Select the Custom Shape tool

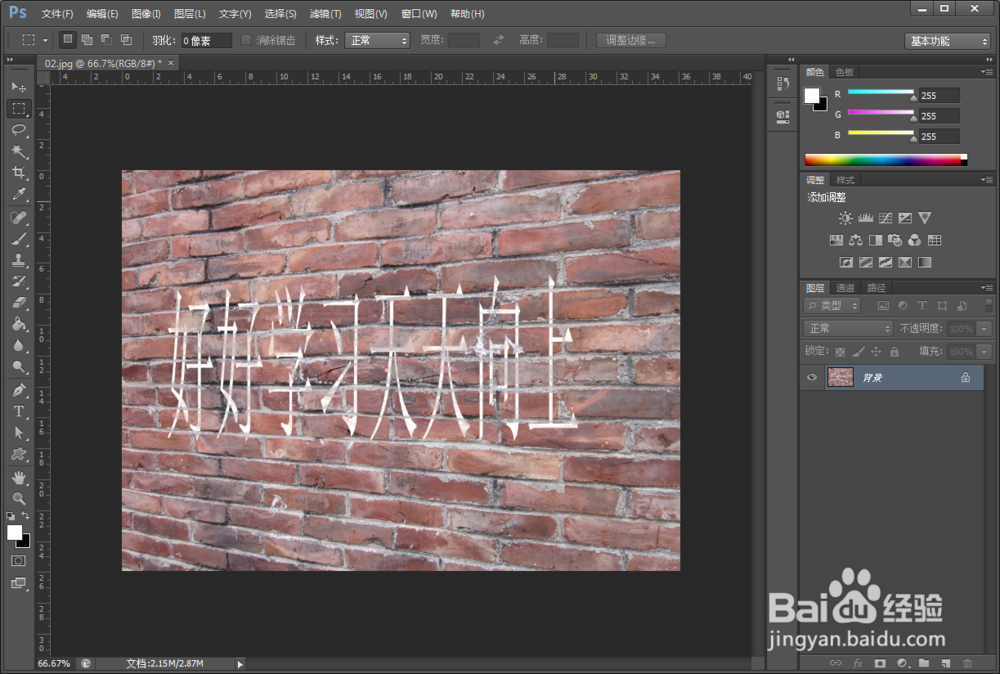point(18,454)
